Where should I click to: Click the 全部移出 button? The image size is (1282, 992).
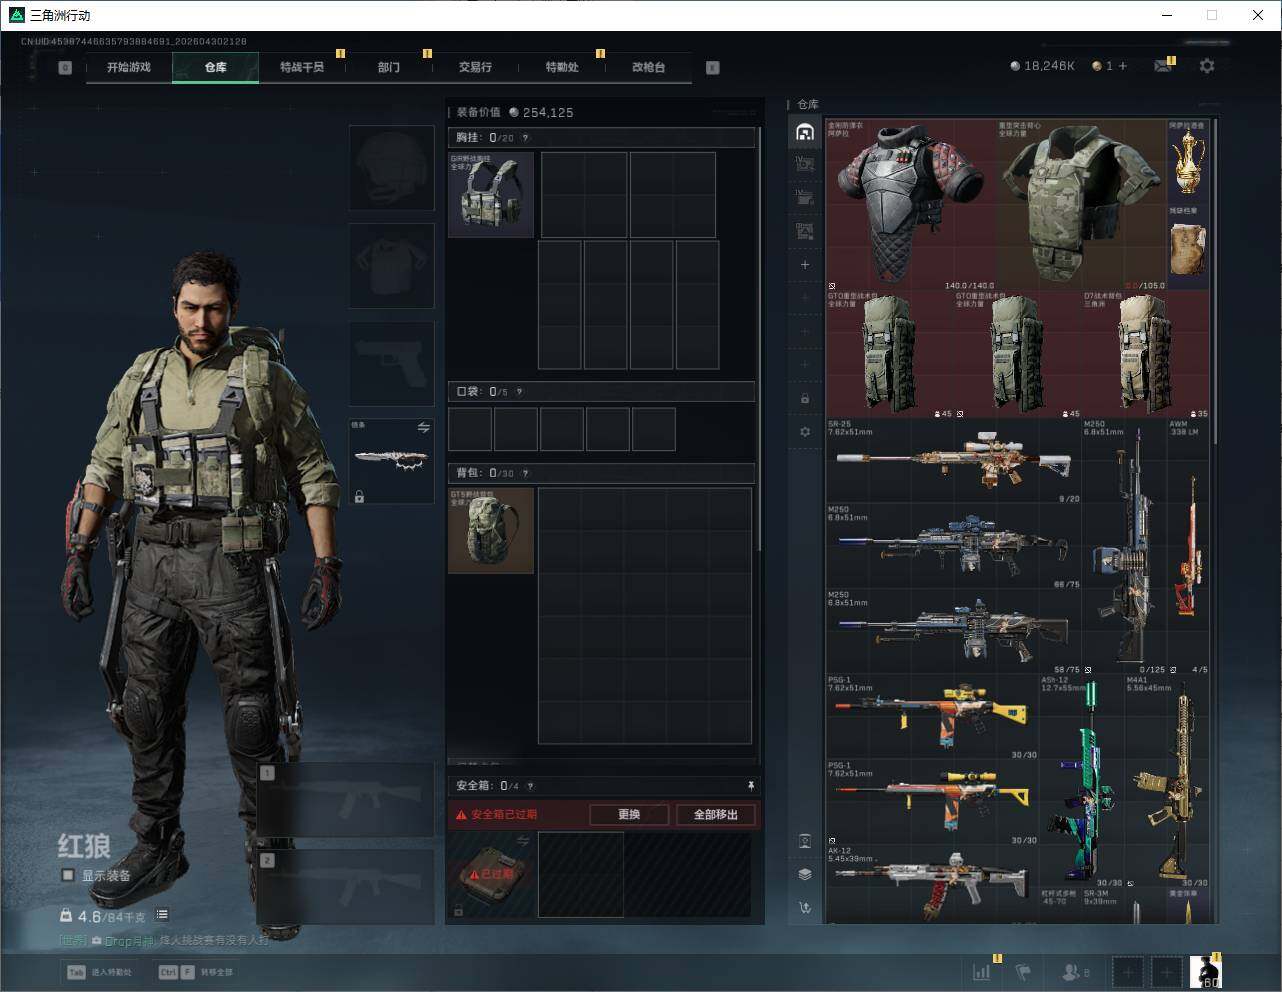pyautogui.click(x=716, y=814)
